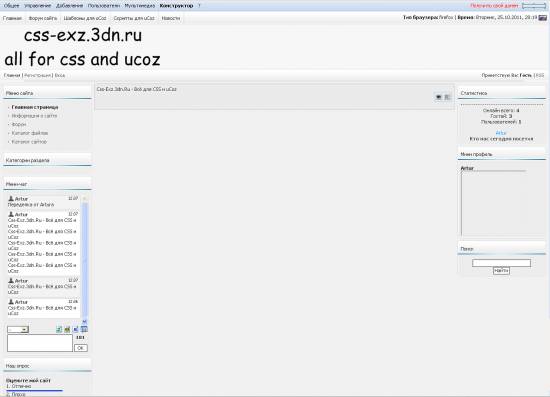Click the search text field under Поиск

(x=501, y=263)
